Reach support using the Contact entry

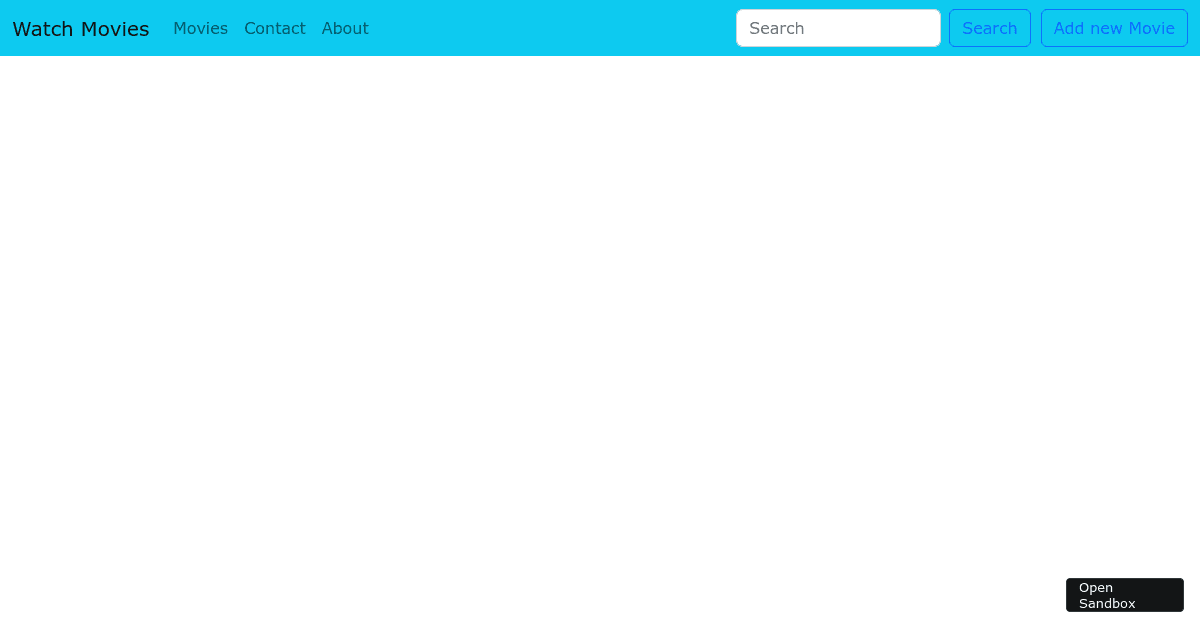click(275, 28)
